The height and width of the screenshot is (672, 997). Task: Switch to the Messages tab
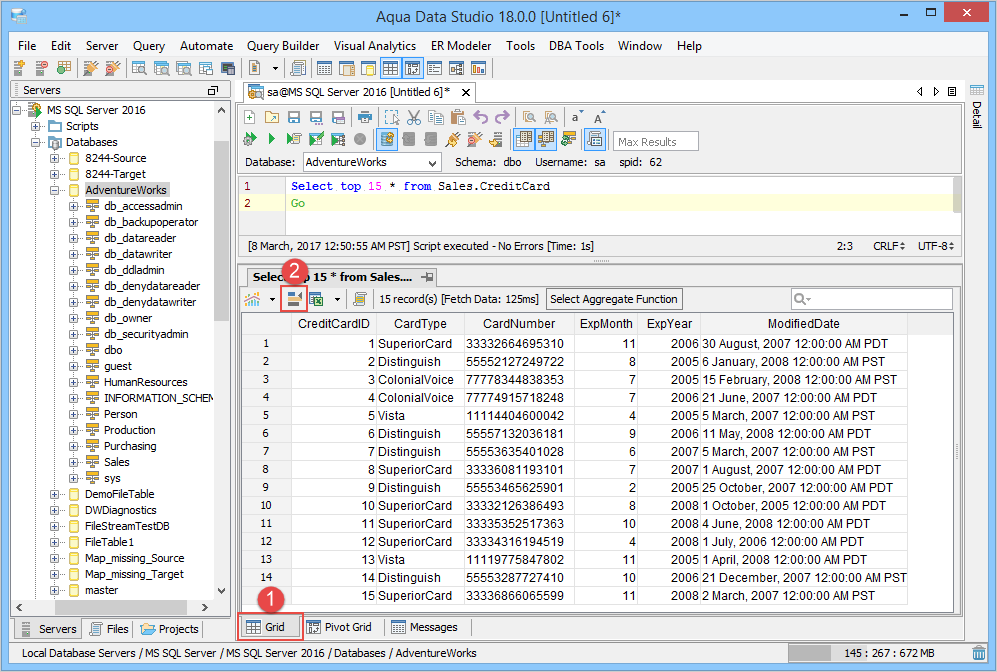pos(424,627)
